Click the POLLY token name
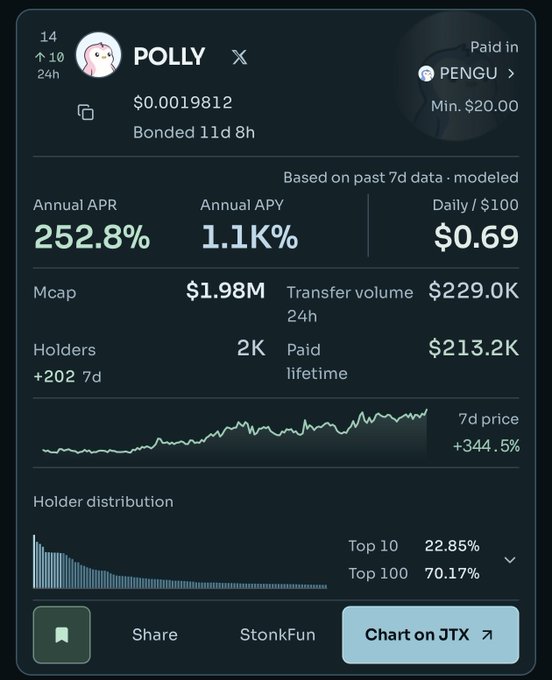 click(x=169, y=56)
